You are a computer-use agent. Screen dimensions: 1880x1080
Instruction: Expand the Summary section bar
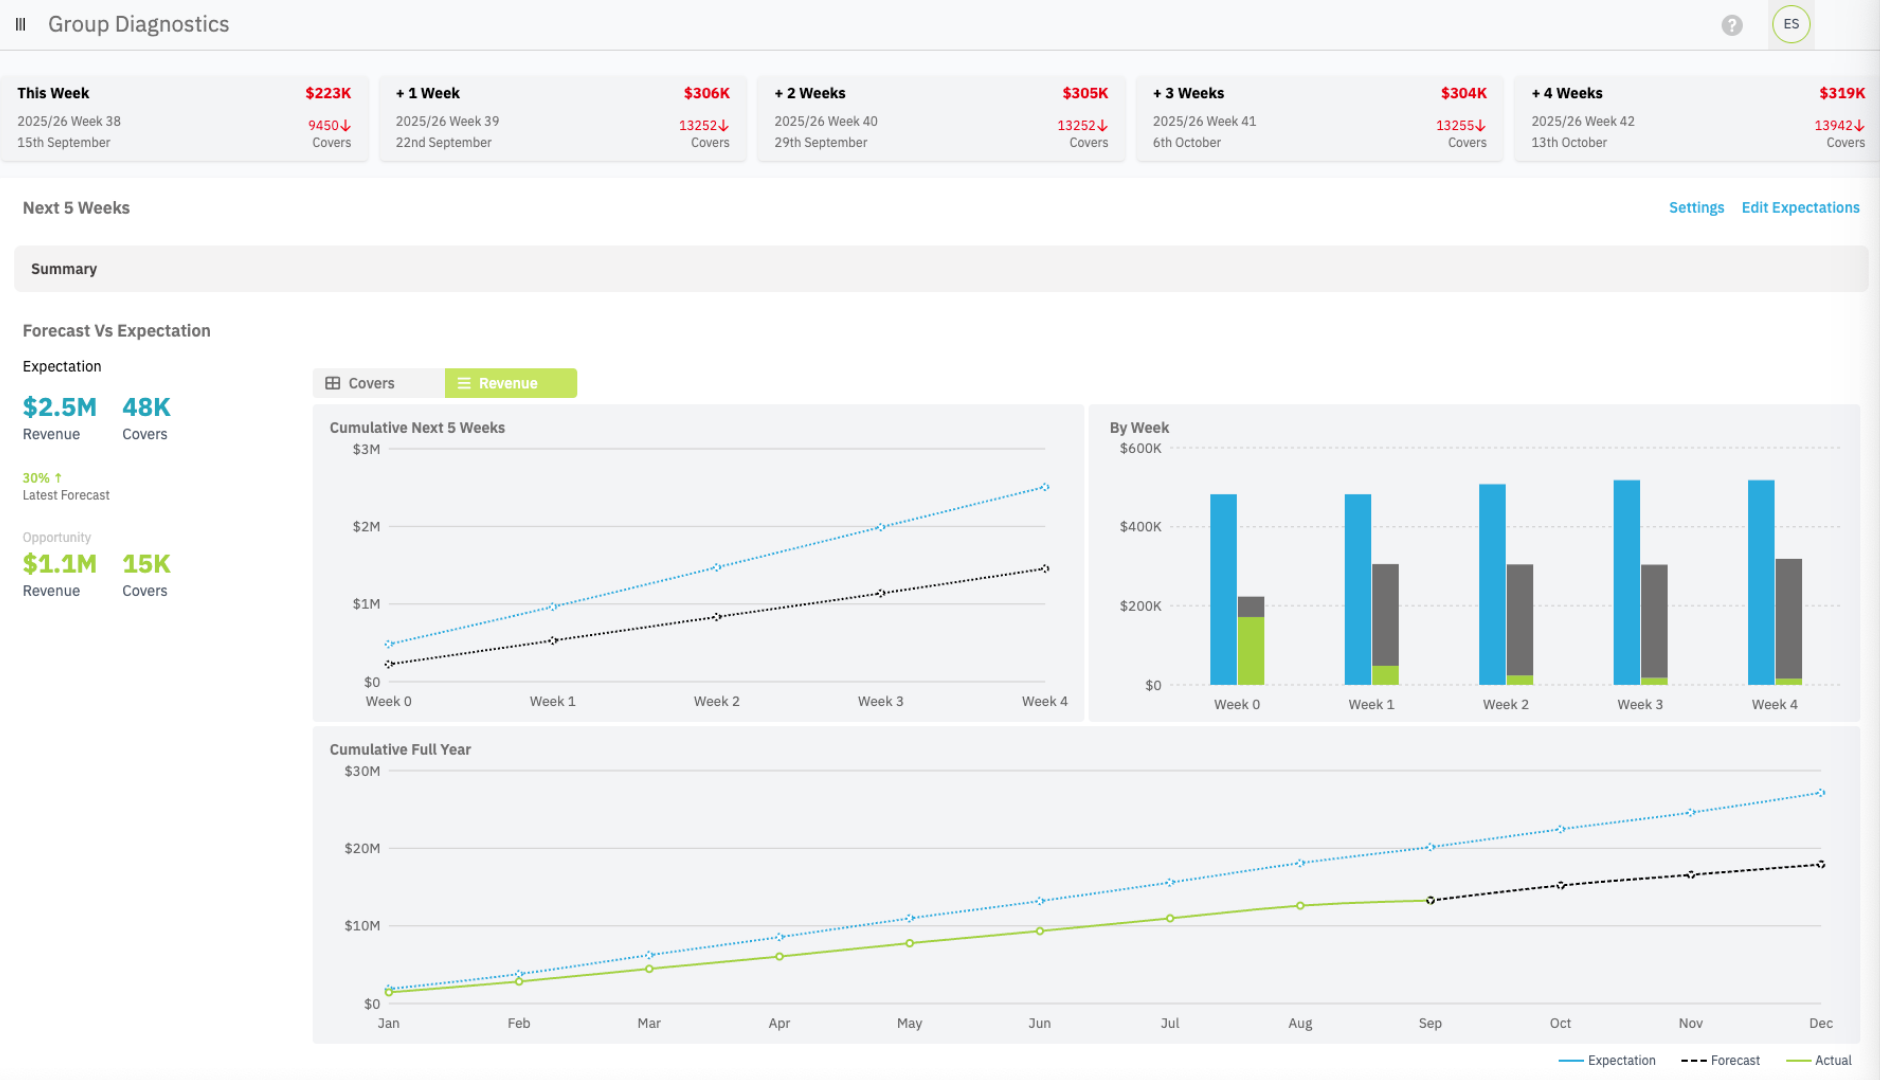coord(940,269)
